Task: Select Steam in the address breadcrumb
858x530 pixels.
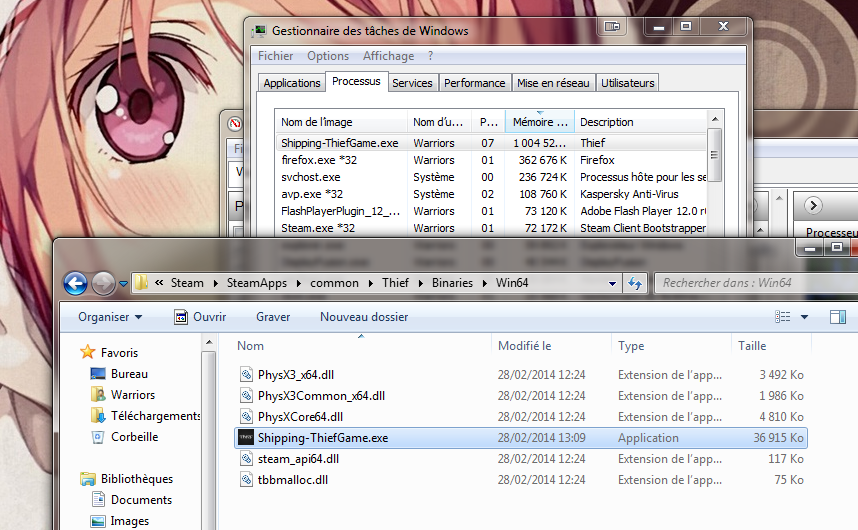Action: pyautogui.click(x=187, y=283)
